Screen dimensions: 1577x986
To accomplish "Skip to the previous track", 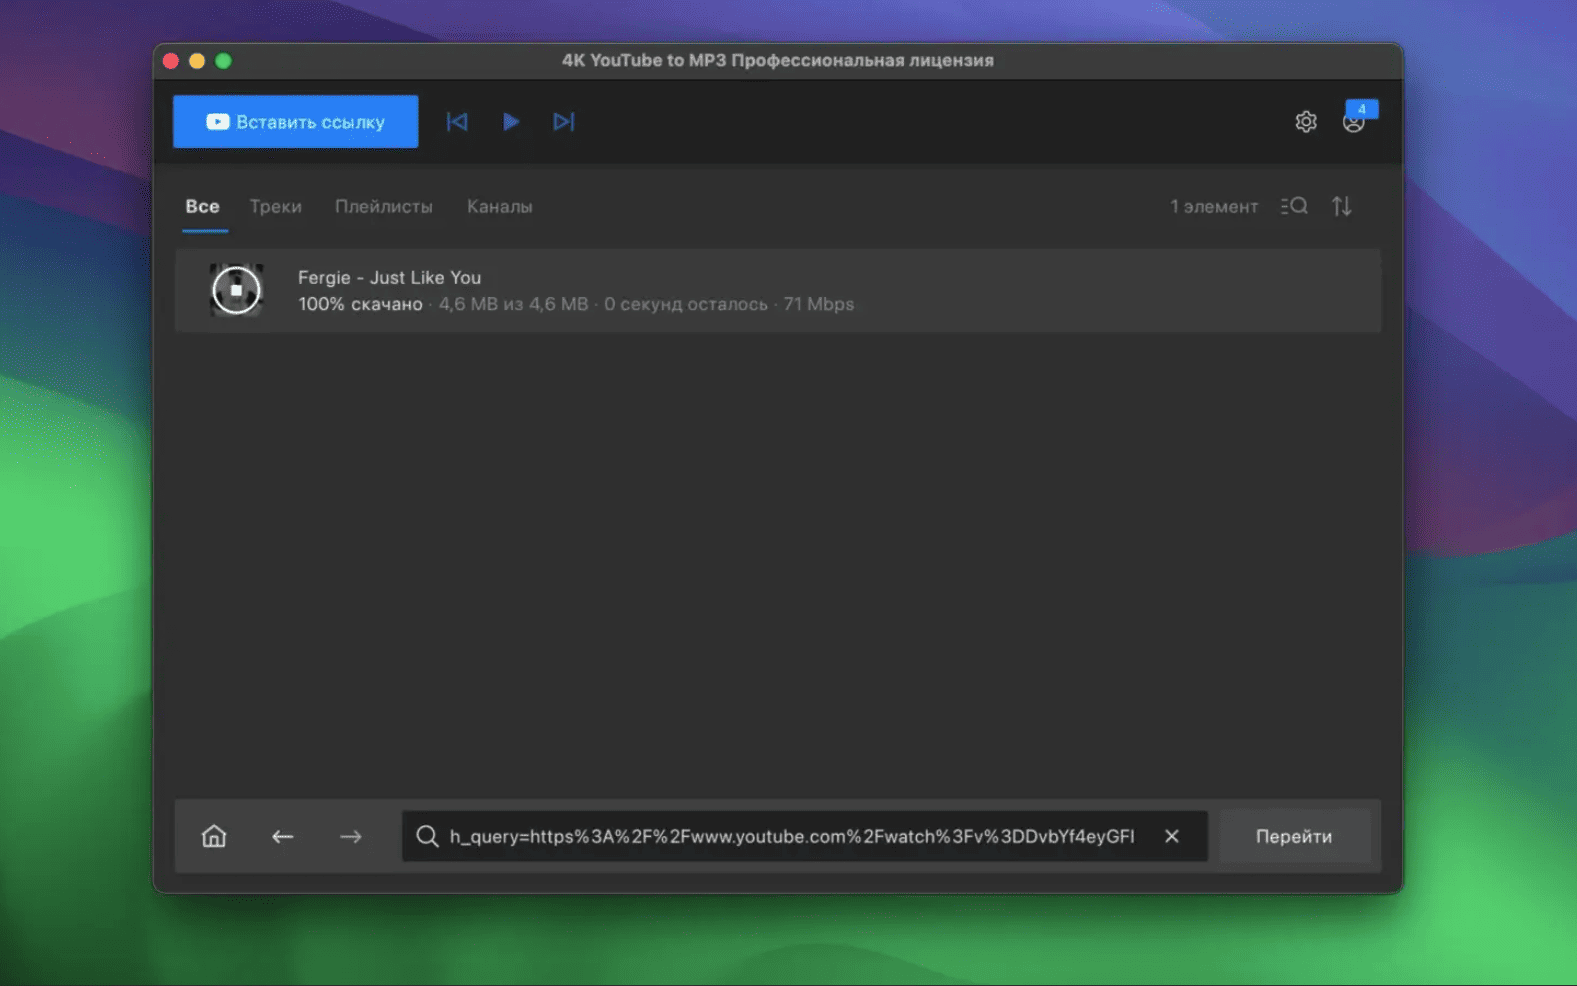I will point(457,122).
